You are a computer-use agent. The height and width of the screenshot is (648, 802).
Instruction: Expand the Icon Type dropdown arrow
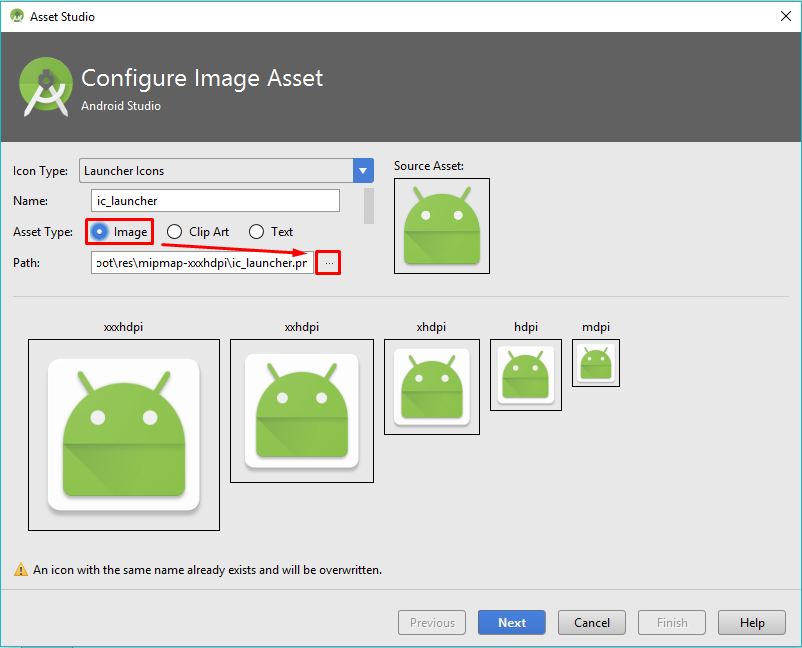coord(363,171)
